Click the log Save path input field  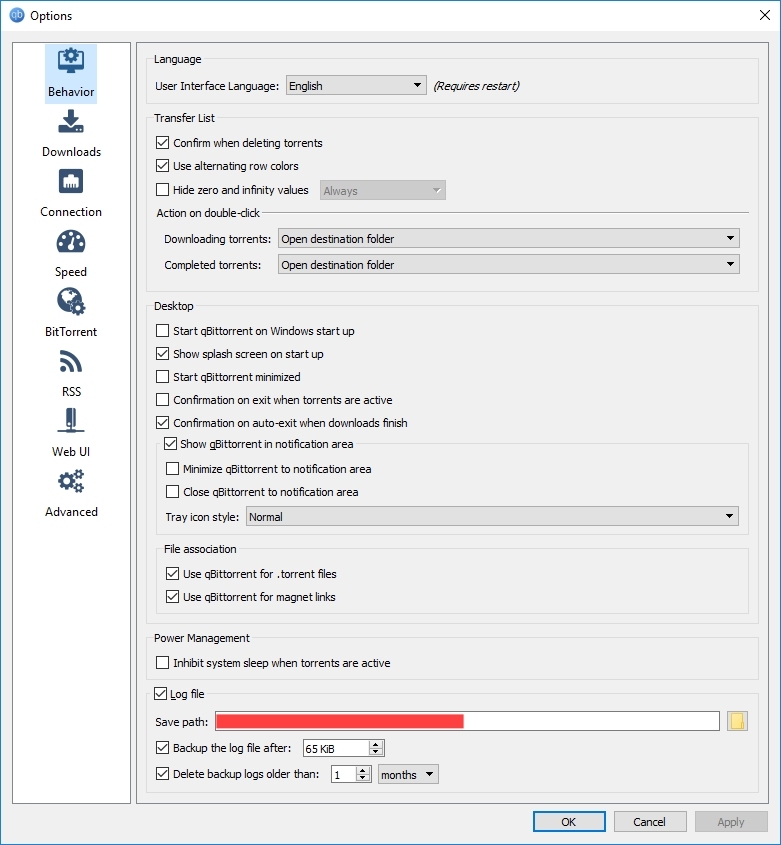[467, 721]
